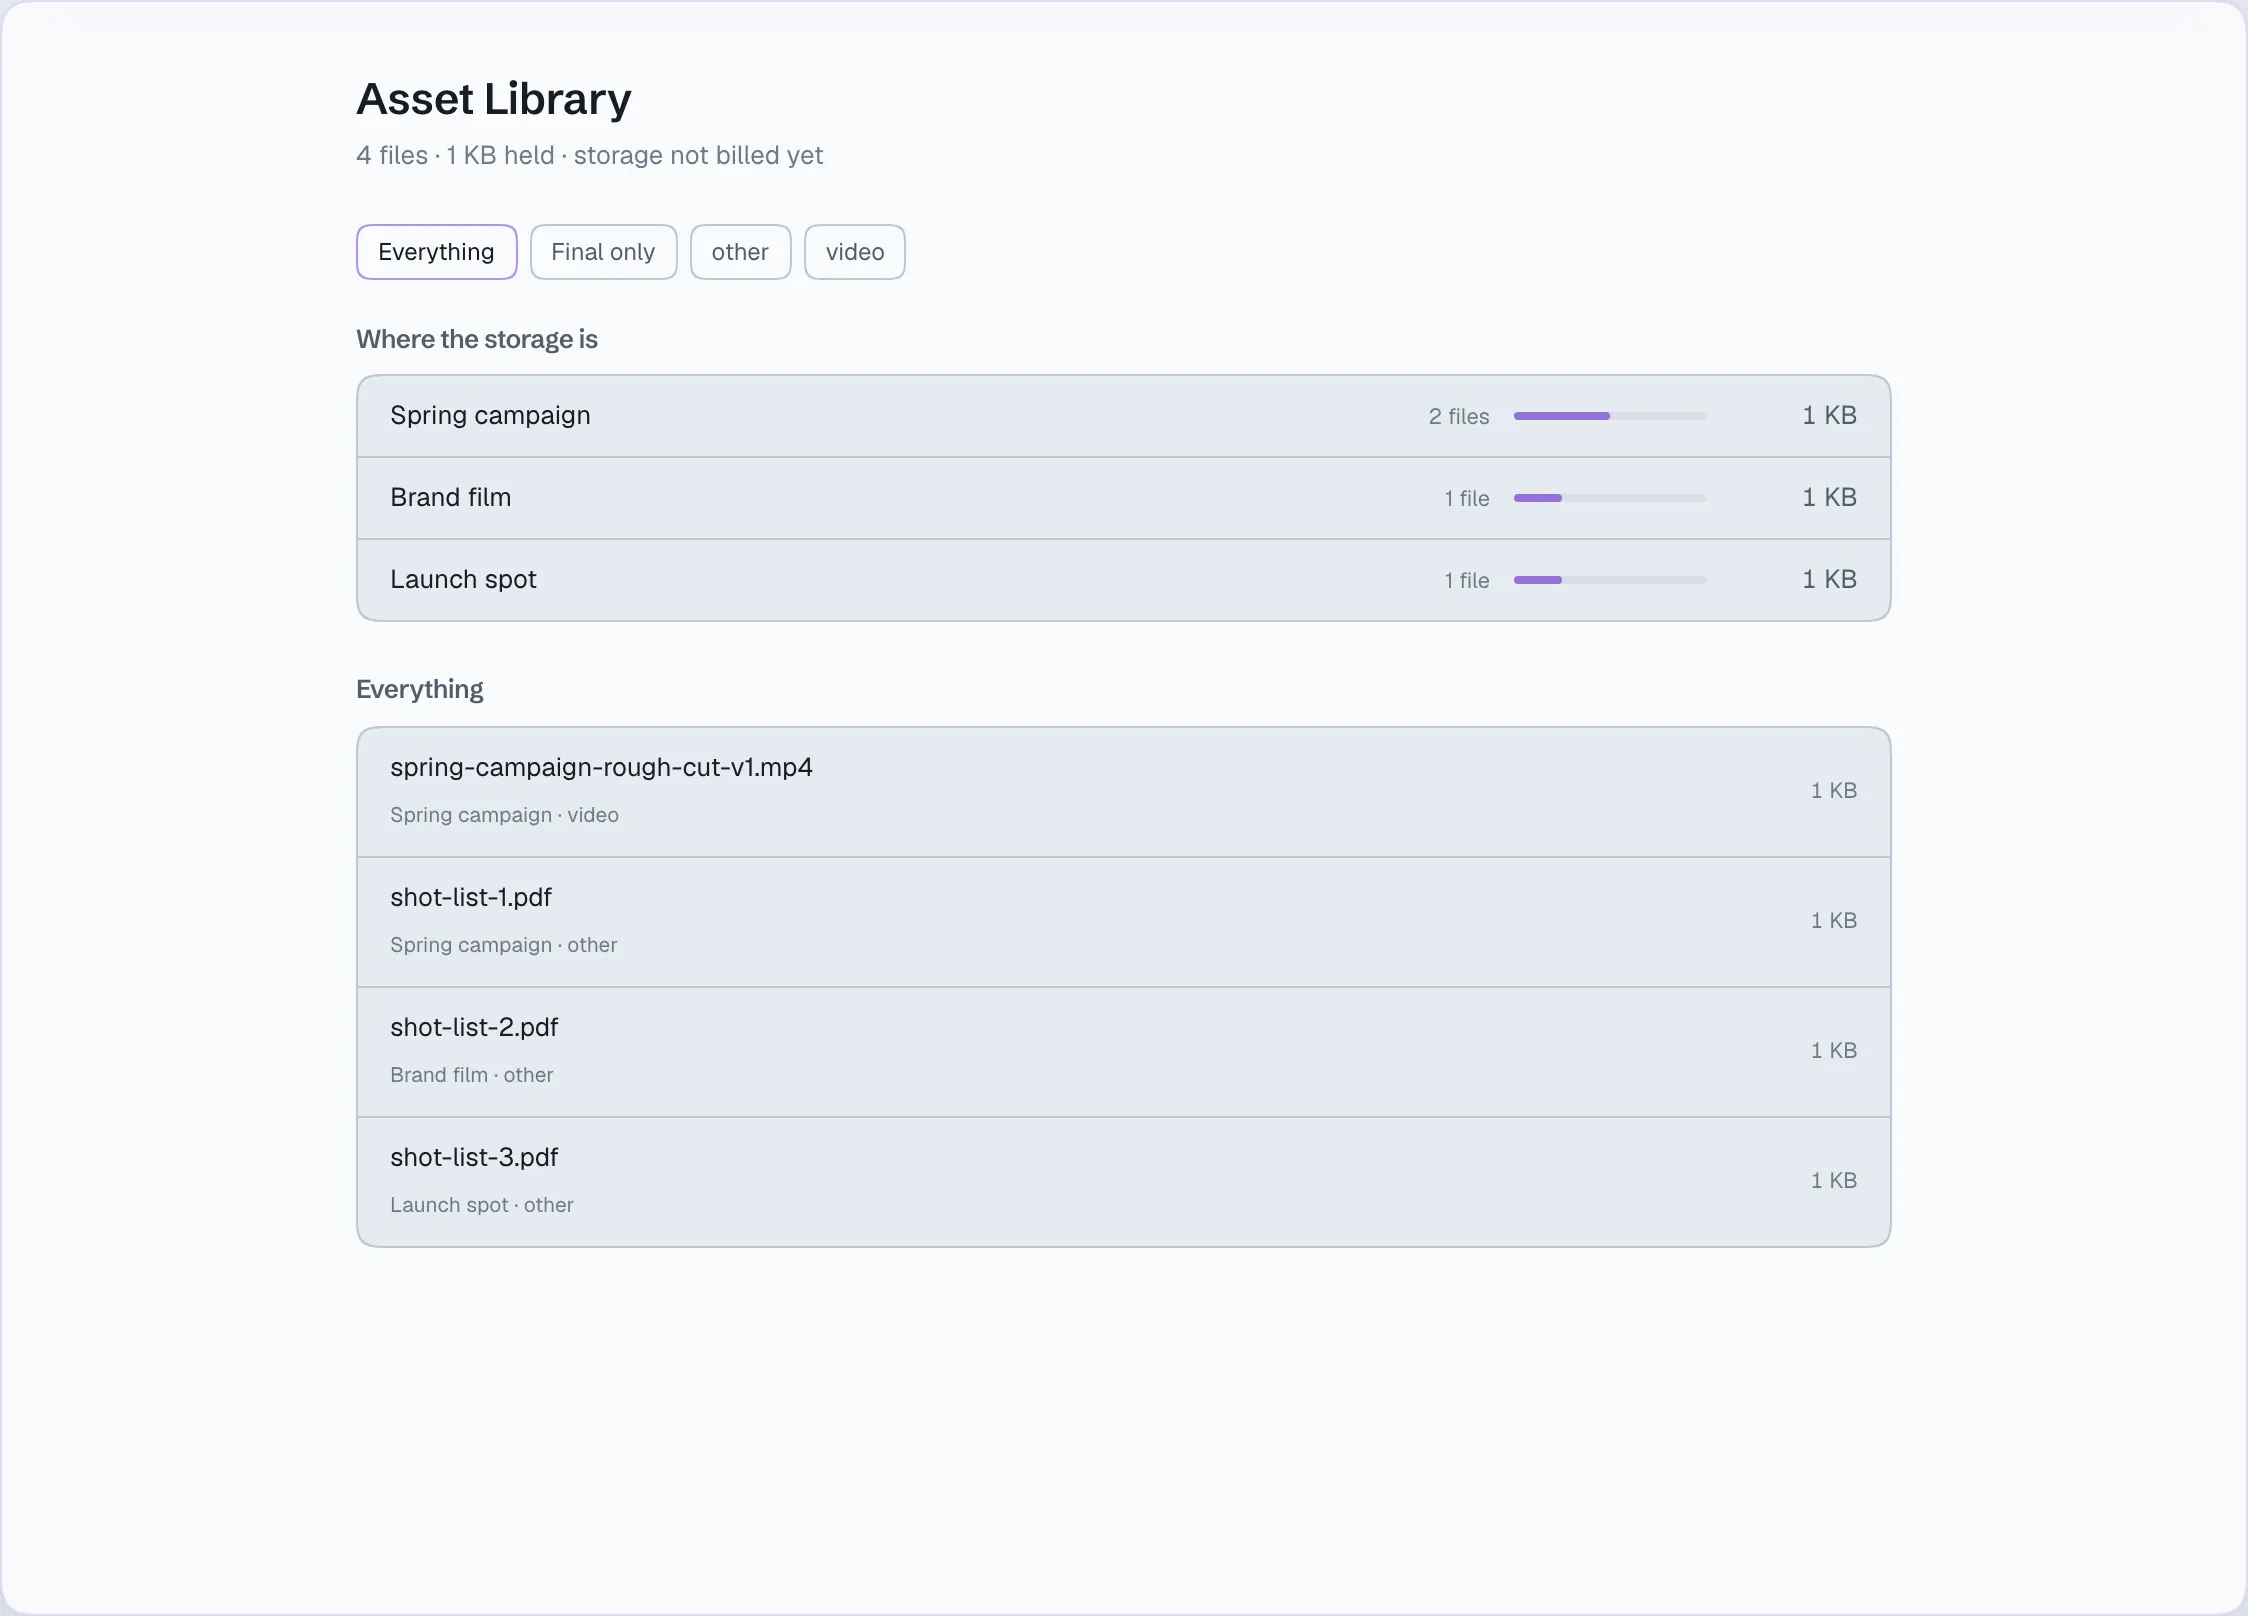
Task: Show only video assets
Action: pyautogui.click(x=855, y=252)
